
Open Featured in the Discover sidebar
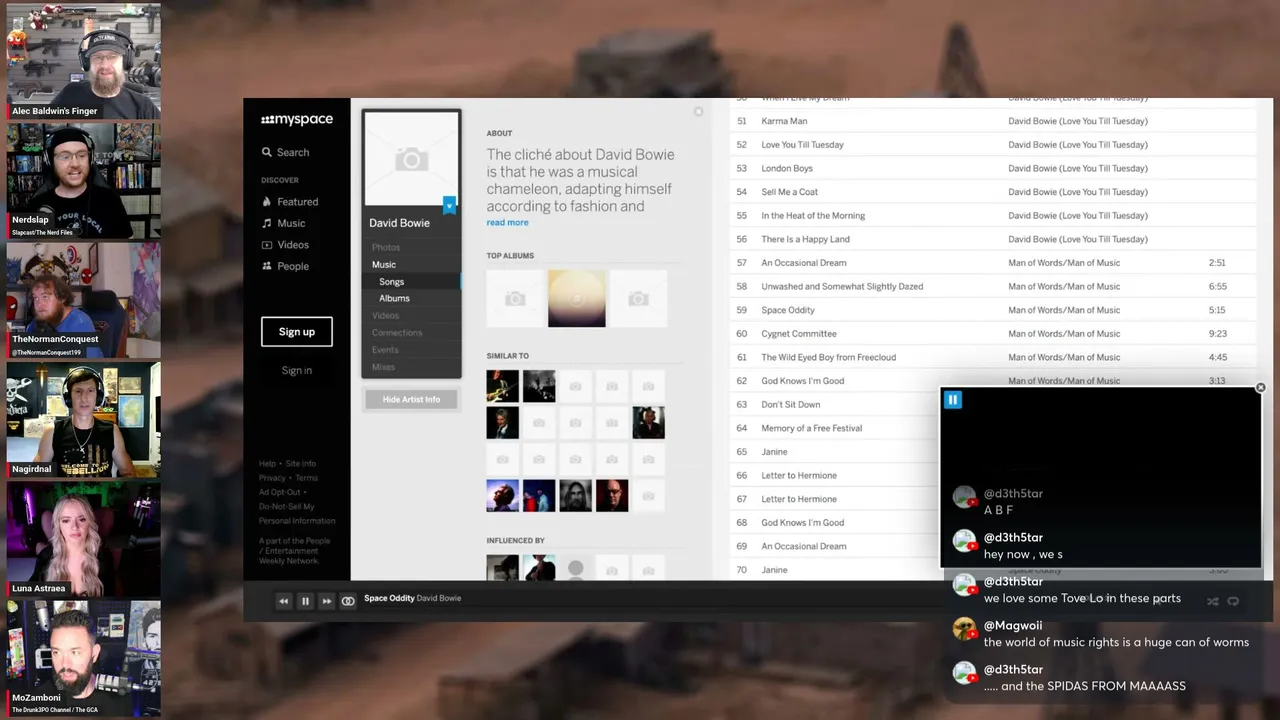tap(290, 202)
